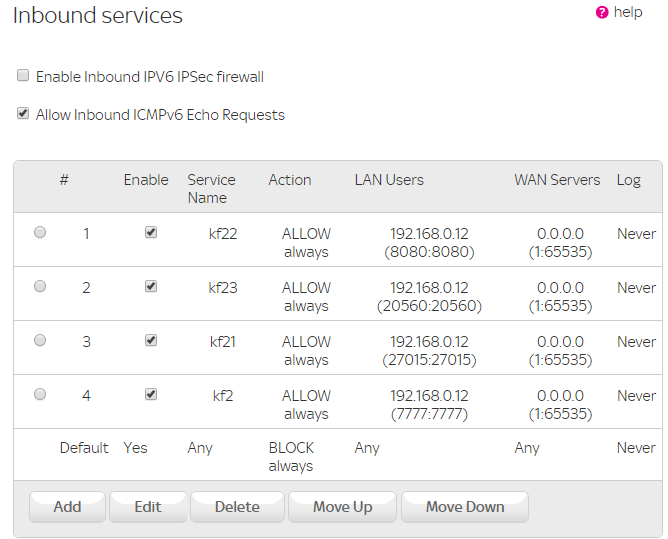Disable the kf22 service enable checkbox
Screen dimensions: 668x539
(151, 232)
